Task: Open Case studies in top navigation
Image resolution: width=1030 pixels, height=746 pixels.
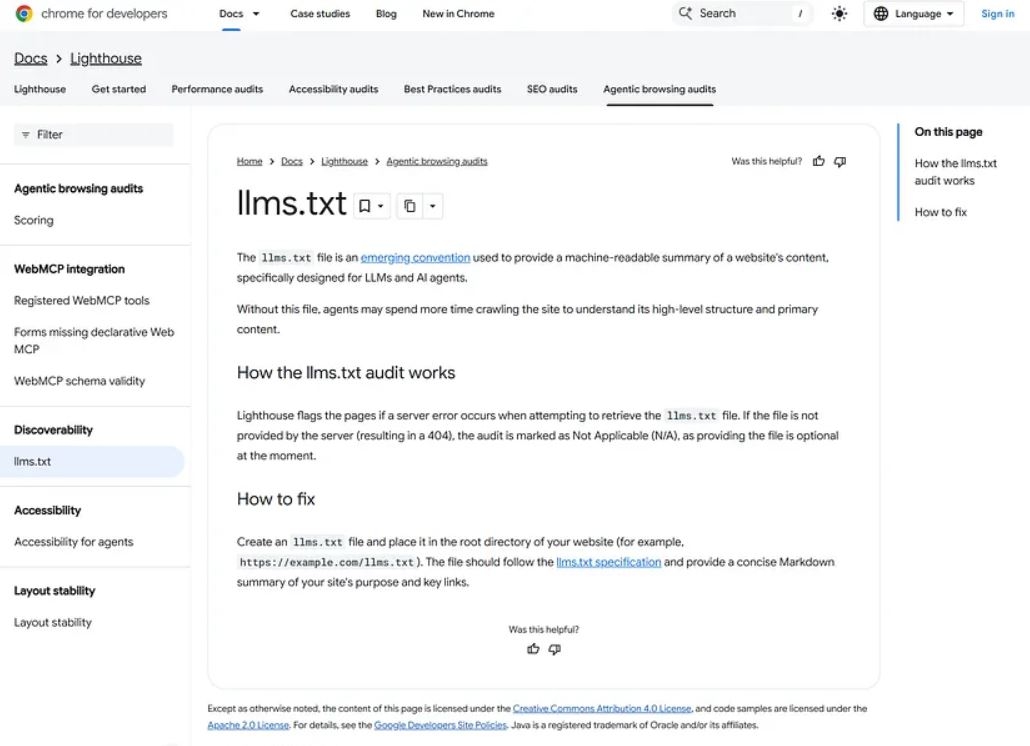Action: coord(320,14)
